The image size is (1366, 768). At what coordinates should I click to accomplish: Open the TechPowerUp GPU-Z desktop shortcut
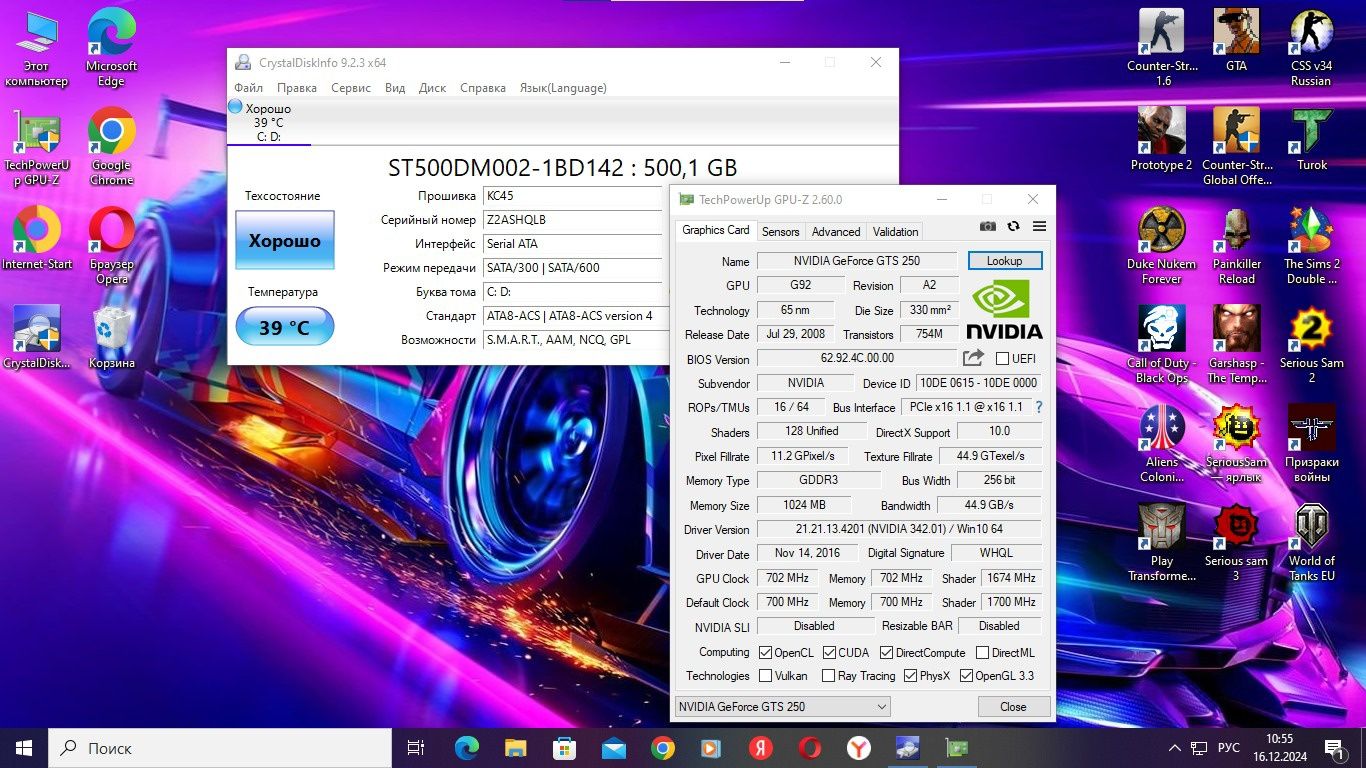[37, 147]
